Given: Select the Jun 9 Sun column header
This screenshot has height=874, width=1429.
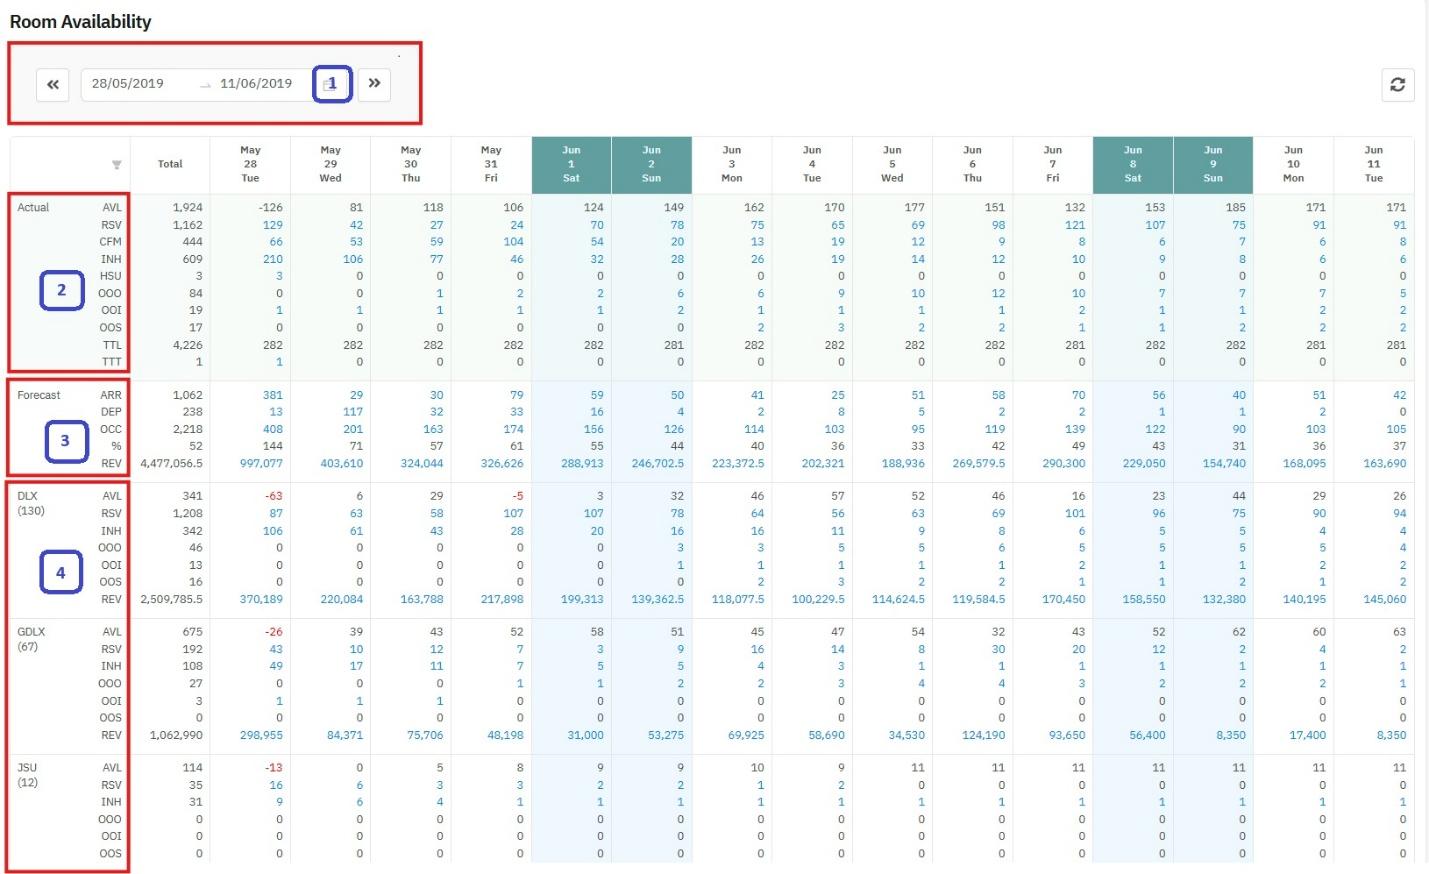Looking at the screenshot, I should point(1213,164).
